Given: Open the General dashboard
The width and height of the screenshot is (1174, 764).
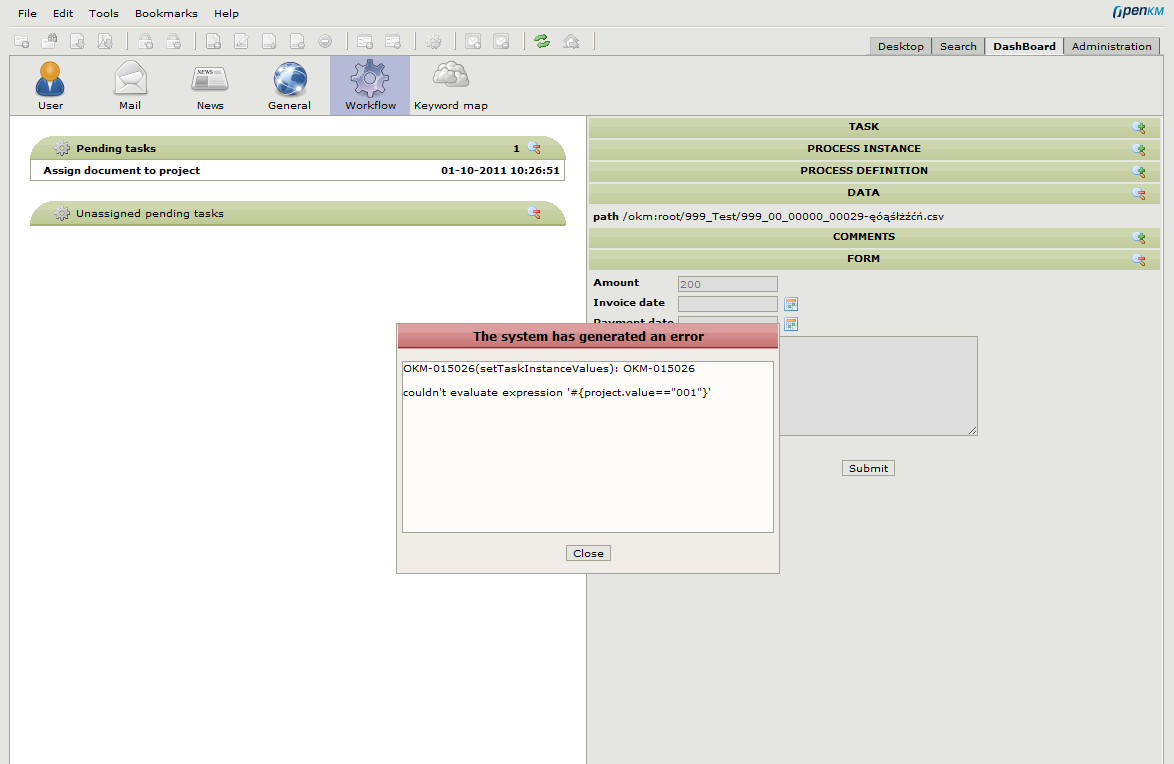Looking at the screenshot, I should [x=289, y=85].
